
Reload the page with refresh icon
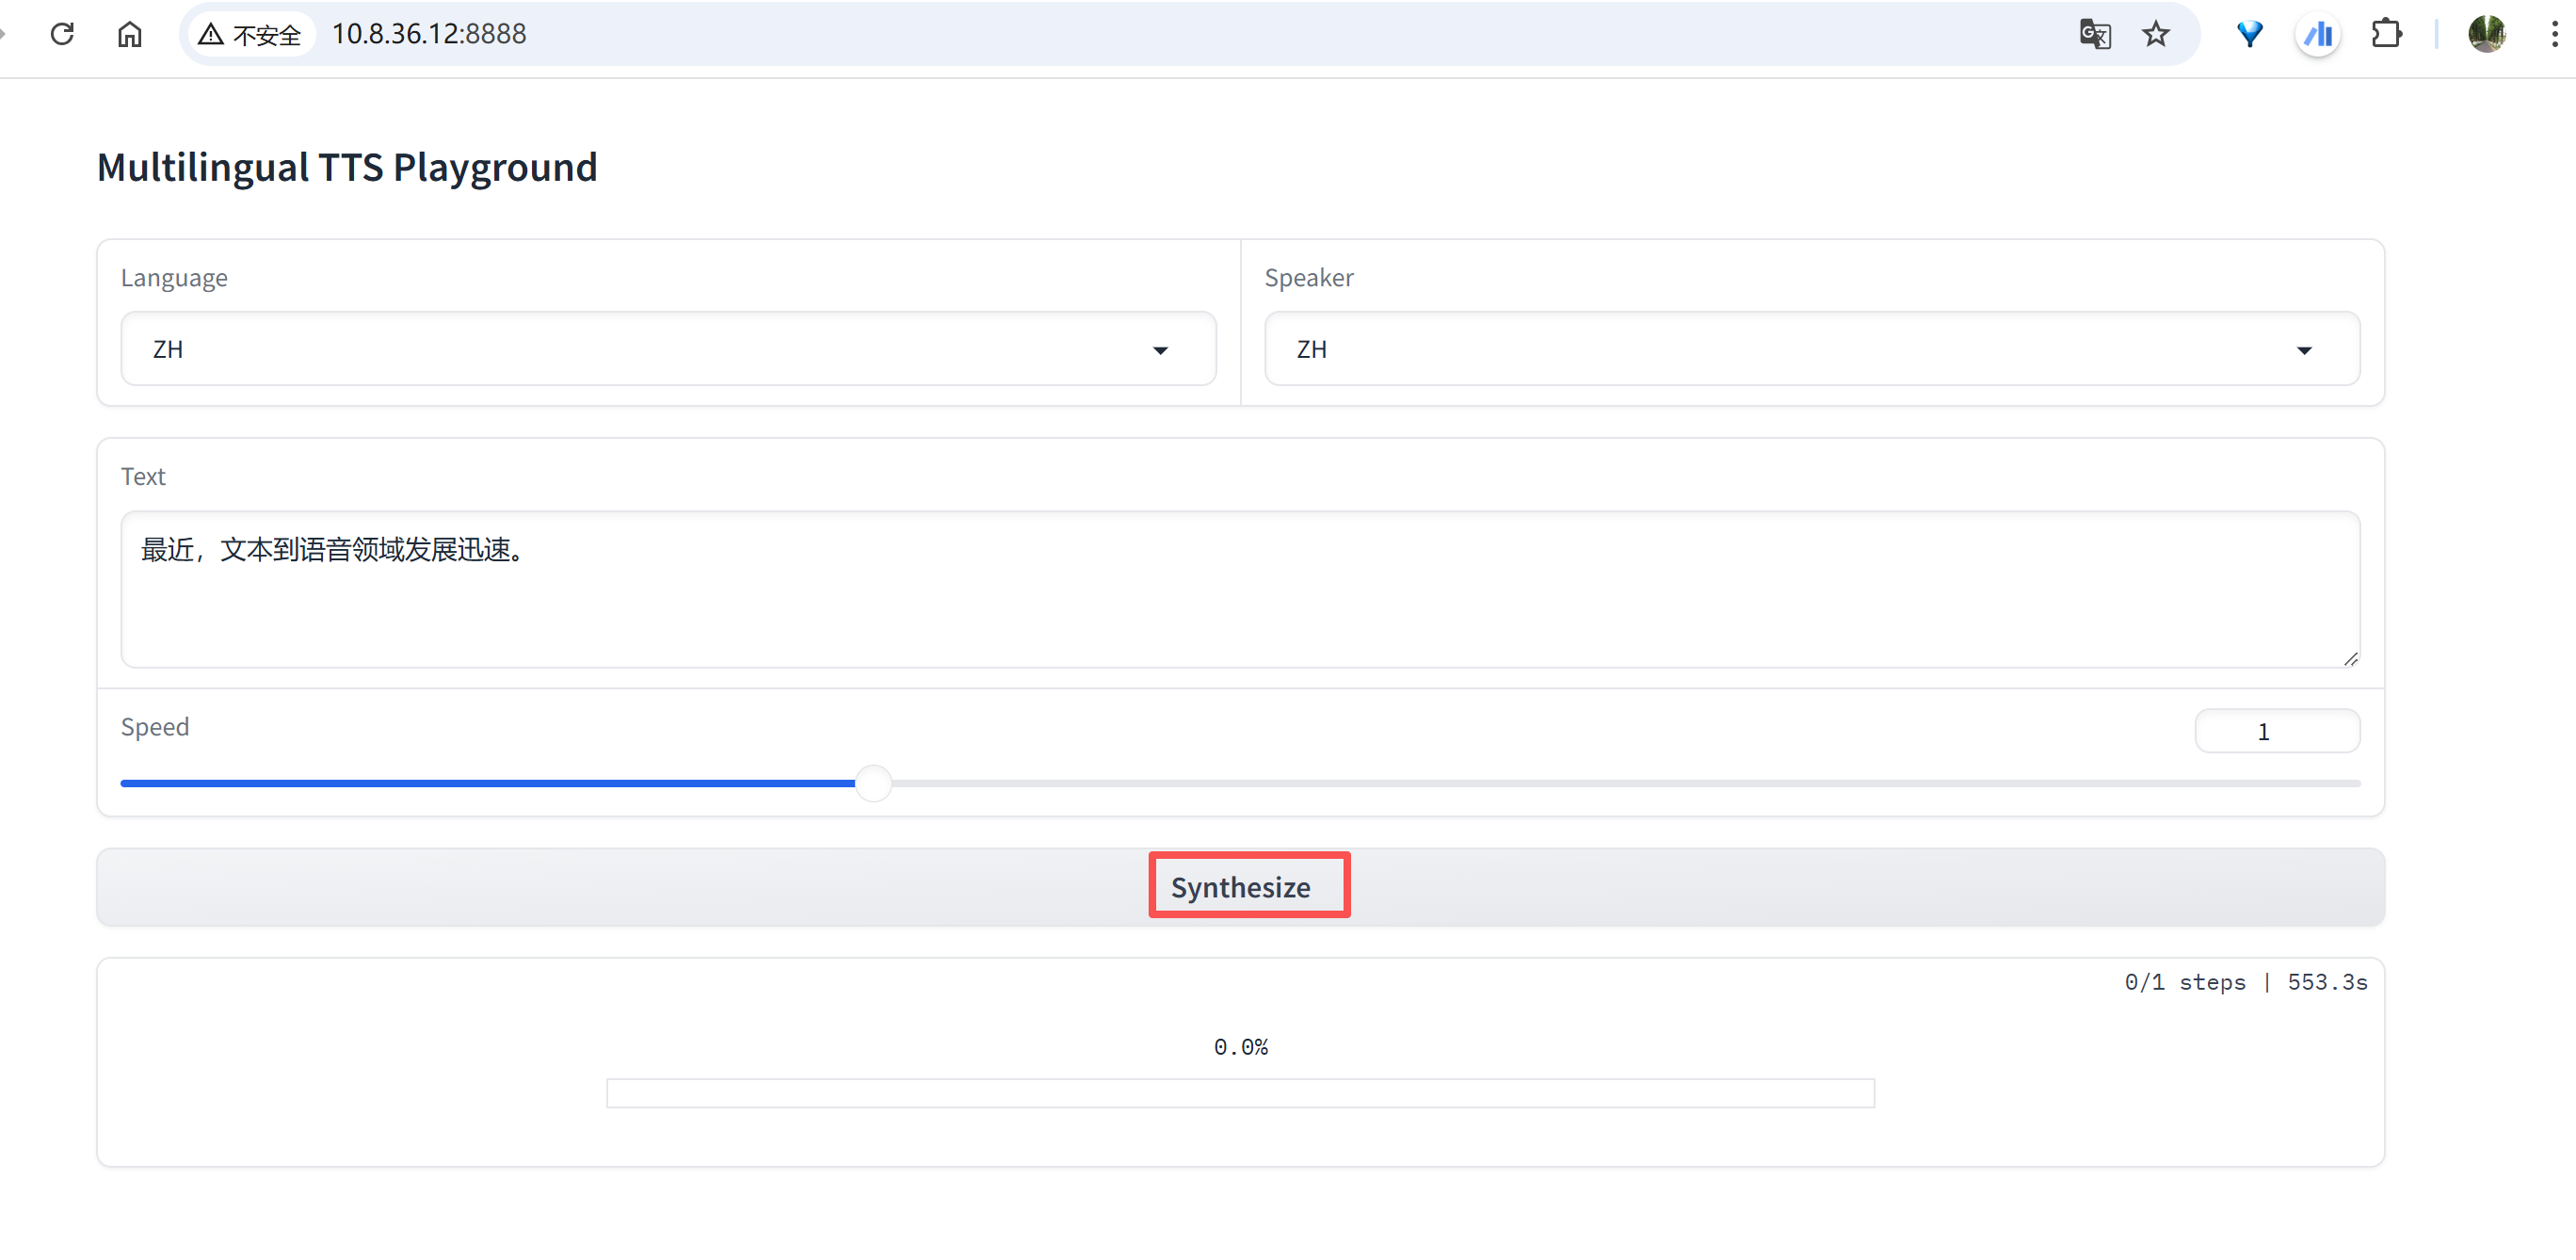coord(62,34)
